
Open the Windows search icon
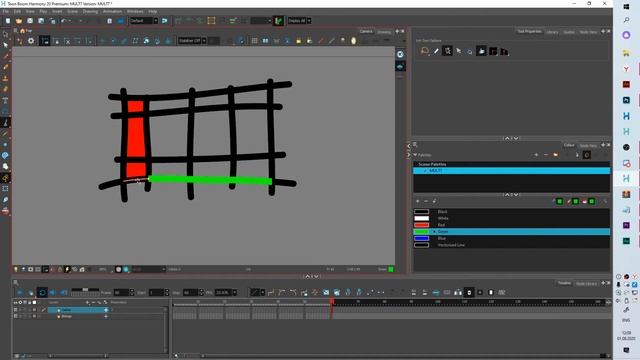pos(627,20)
